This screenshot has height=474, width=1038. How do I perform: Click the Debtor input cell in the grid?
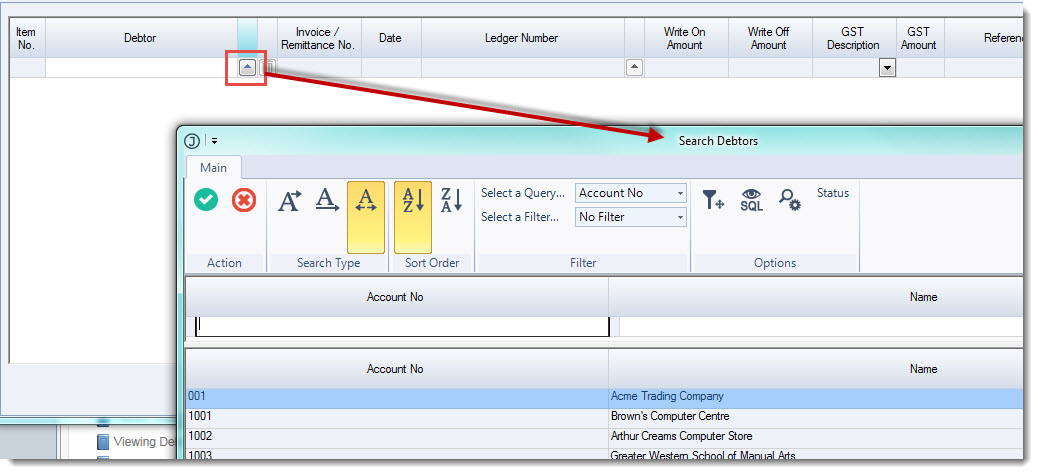(x=142, y=68)
